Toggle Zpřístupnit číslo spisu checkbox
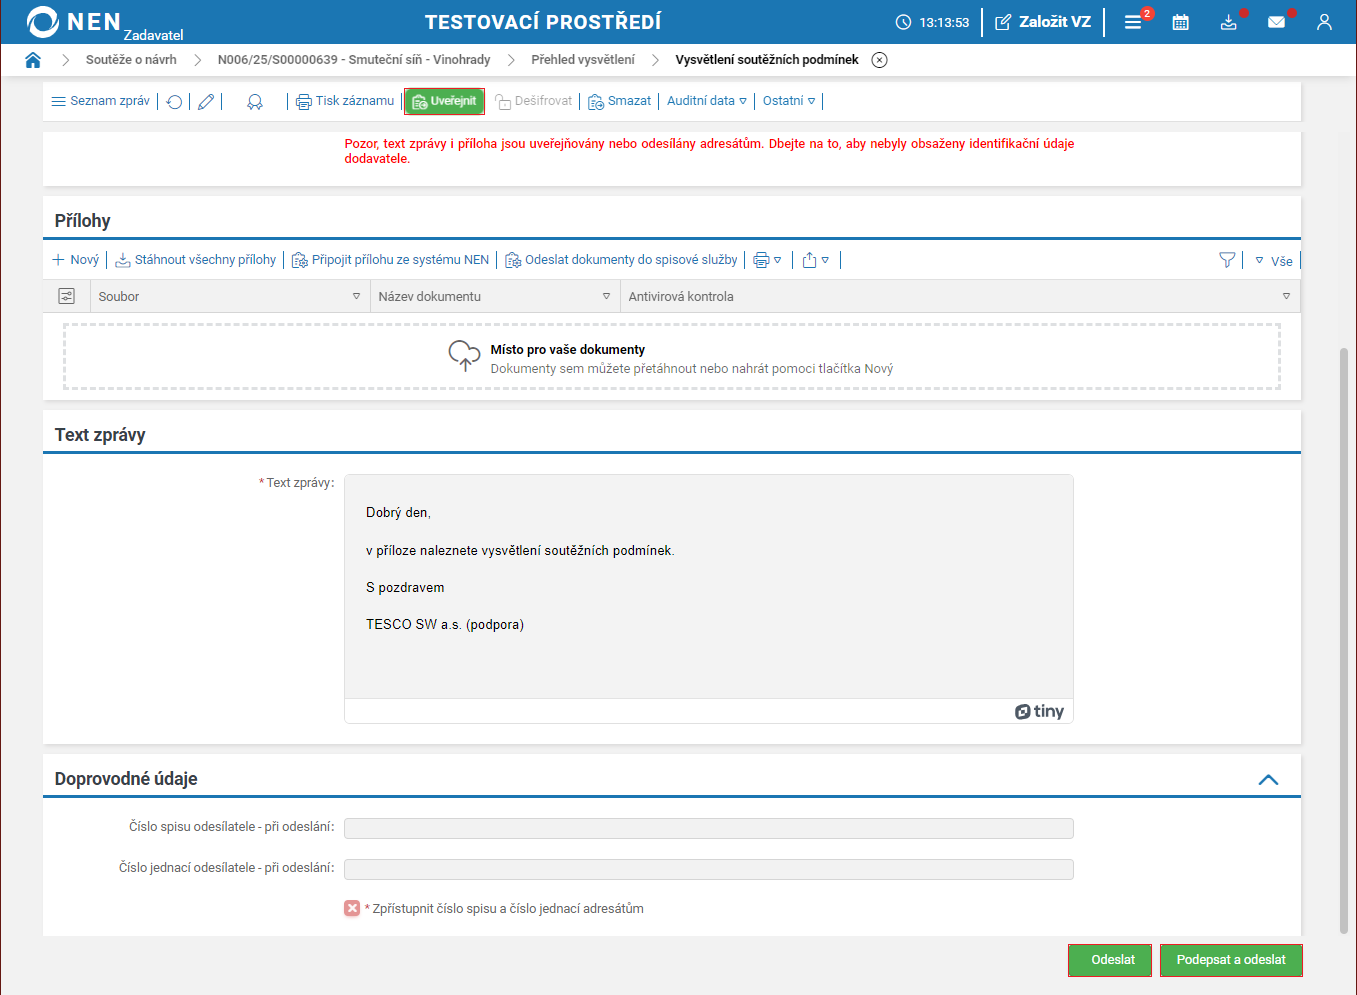 [x=352, y=908]
